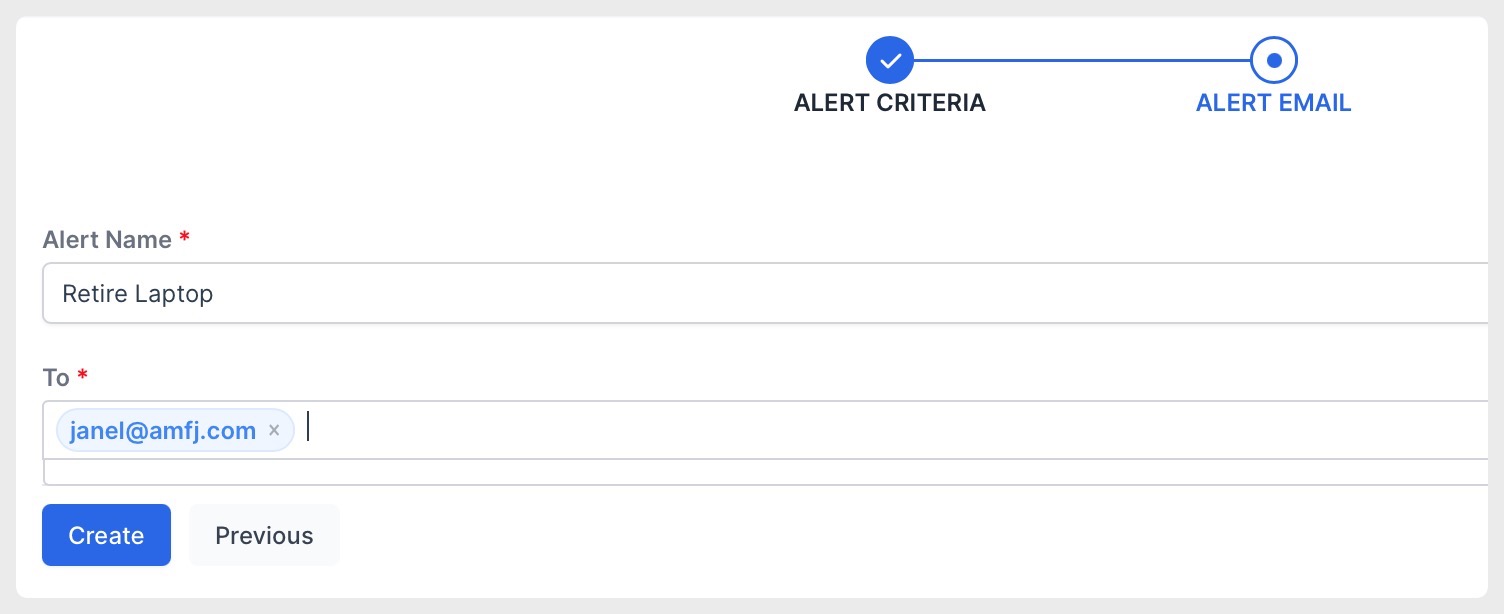Click the empty box beneath the To field
1504x614 pixels.
click(772, 472)
